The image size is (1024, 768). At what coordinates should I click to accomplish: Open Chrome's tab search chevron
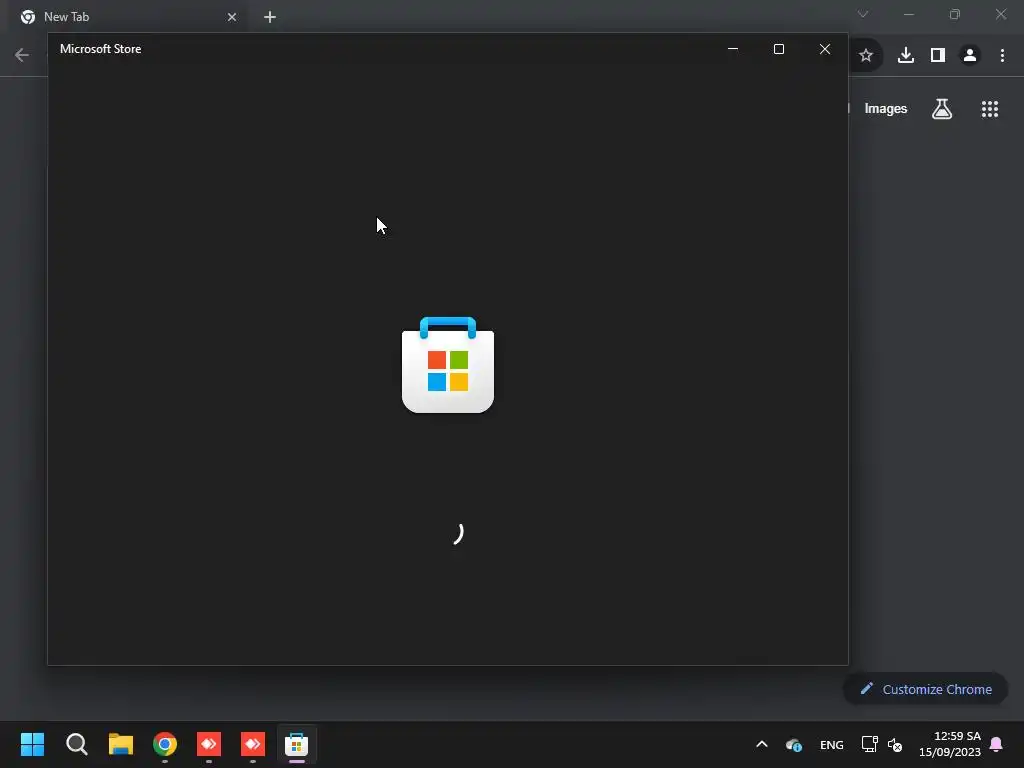tap(863, 14)
